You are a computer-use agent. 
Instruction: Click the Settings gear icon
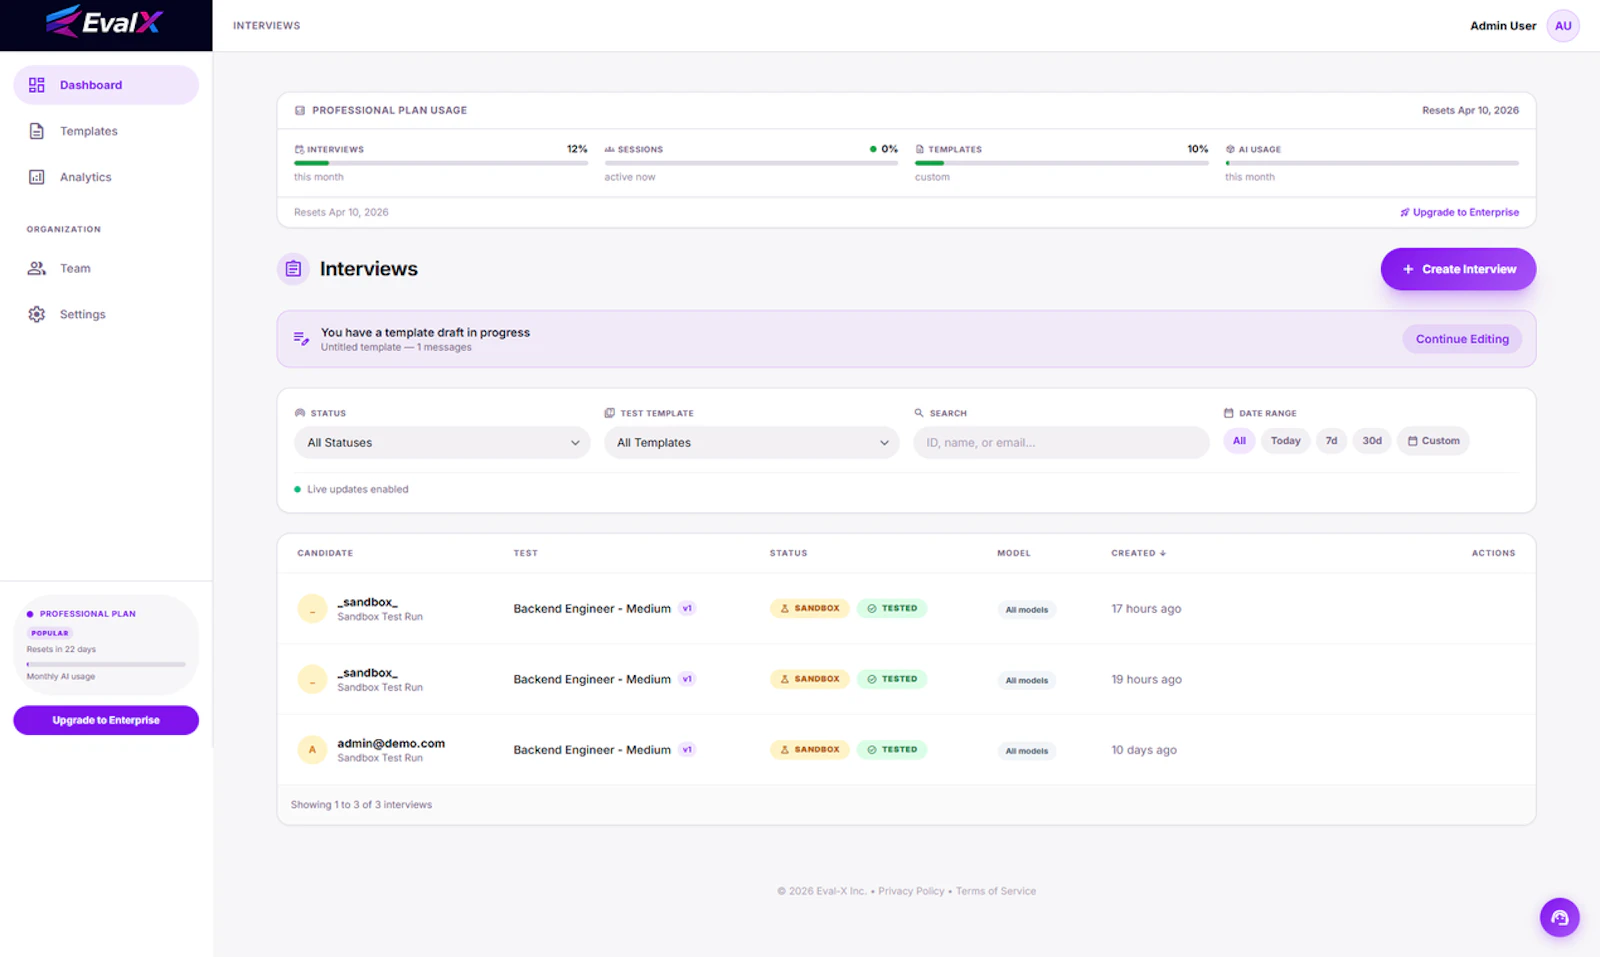(x=37, y=314)
